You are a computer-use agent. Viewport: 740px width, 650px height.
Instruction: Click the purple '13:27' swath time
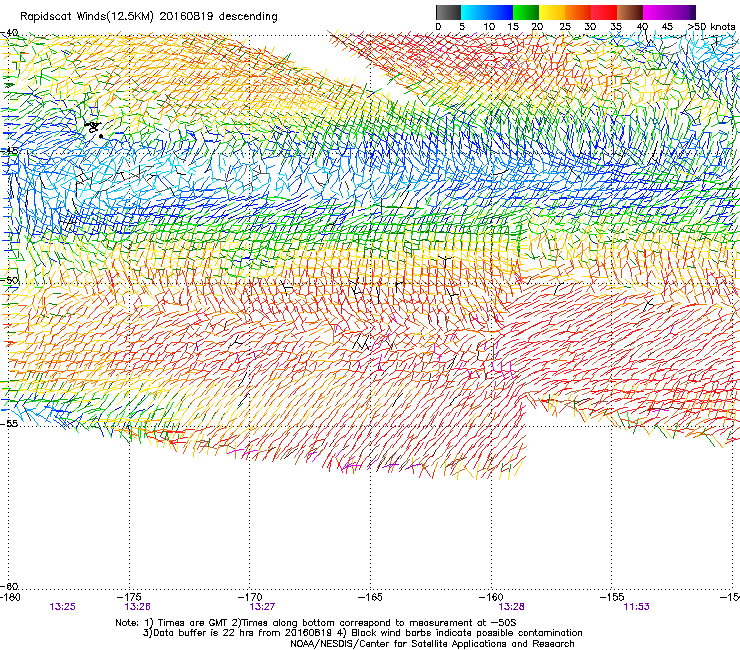[262, 607]
